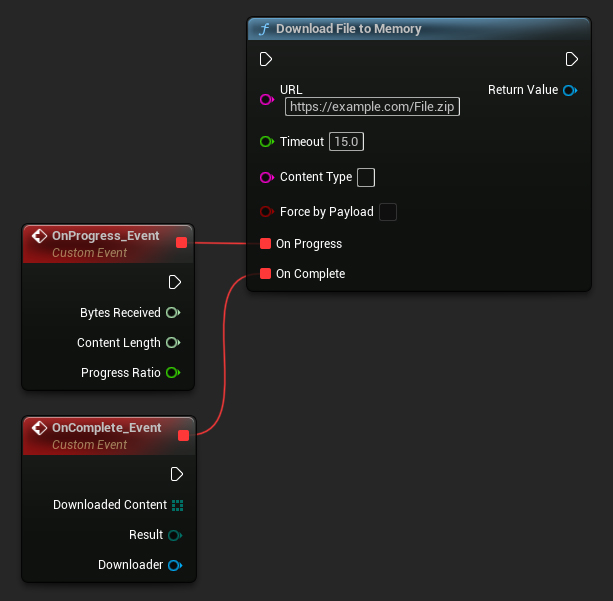Click the Download File to Memory input execution pin
The image size is (613, 601).
coord(266,60)
